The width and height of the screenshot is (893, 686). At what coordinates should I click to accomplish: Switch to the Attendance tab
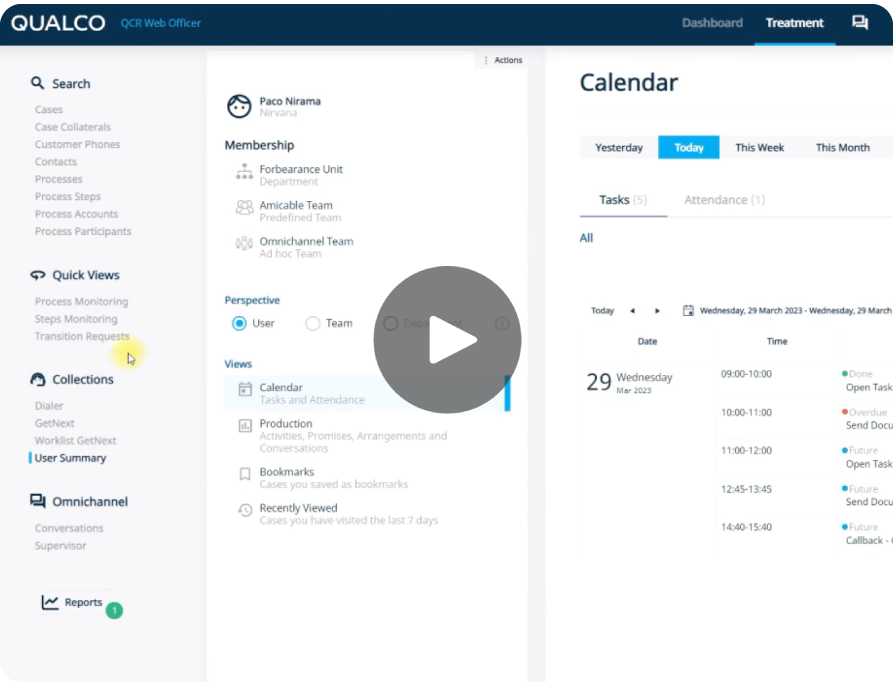pos(723,199)
